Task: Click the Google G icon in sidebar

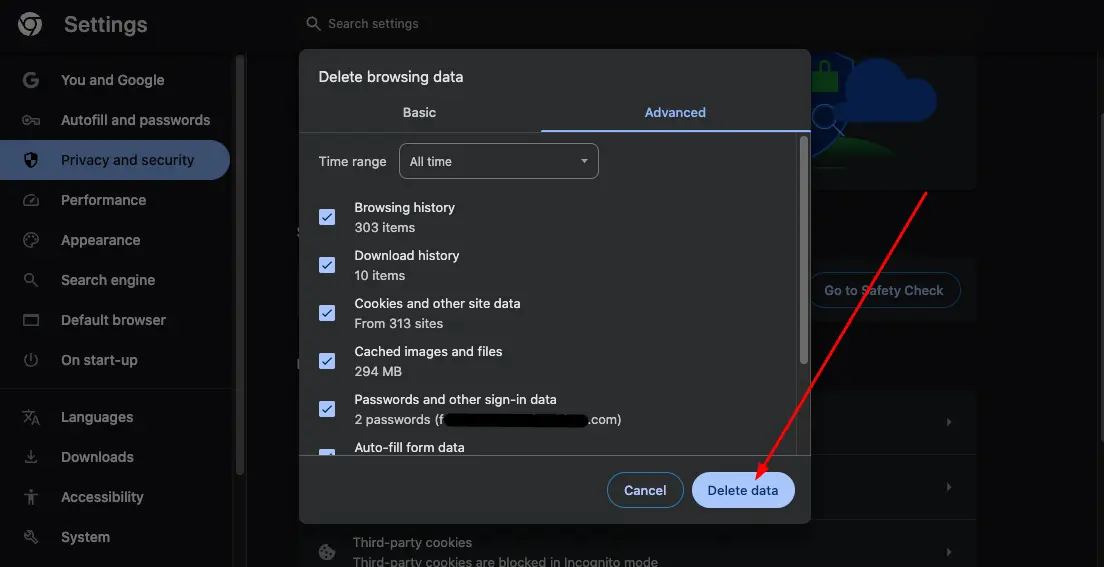Action: click(x=30, y=80)
